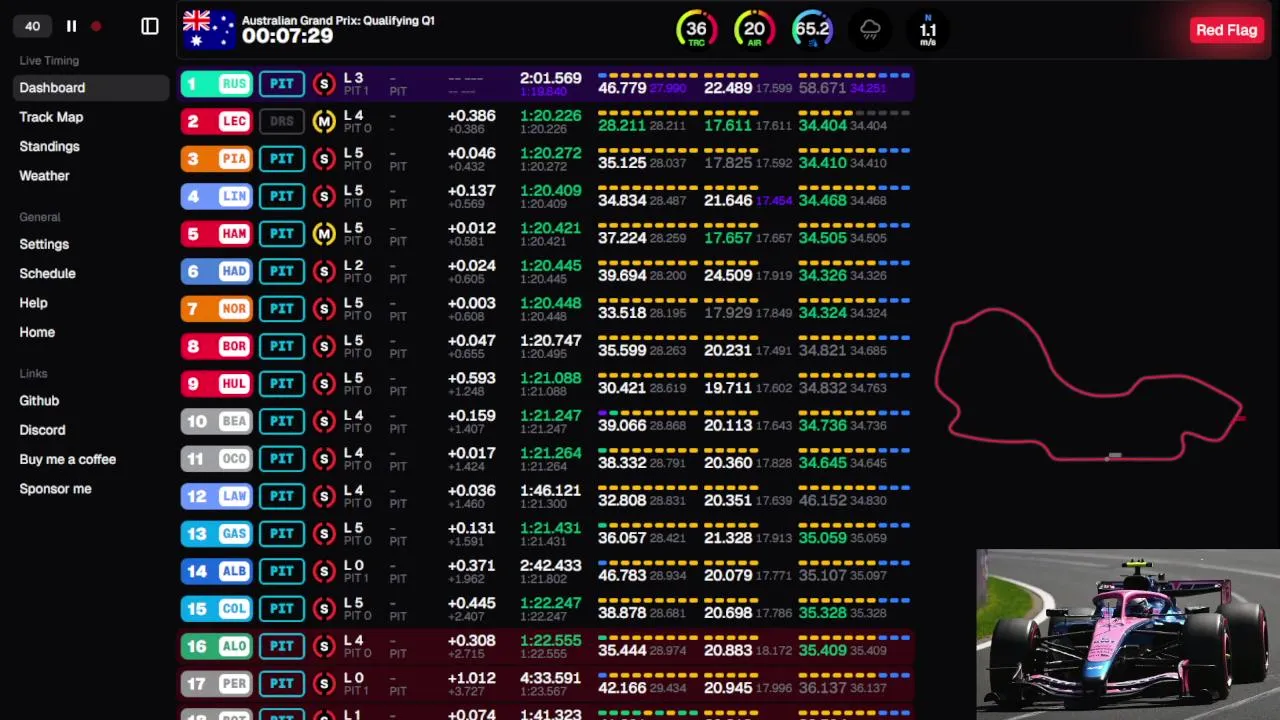Open the Discord link
The image size is (1280, 720).
[x=42, y=430]
